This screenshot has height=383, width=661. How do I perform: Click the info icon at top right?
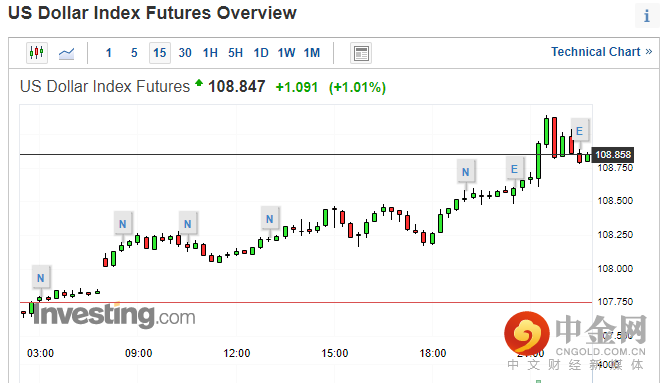point(647,16)
